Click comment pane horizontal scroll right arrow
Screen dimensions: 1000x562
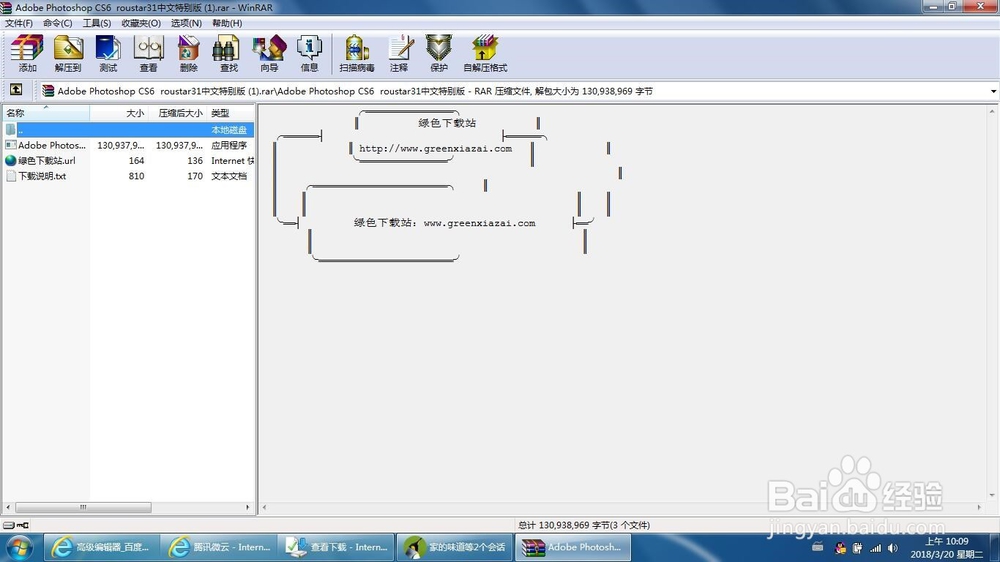click(980, 508)
